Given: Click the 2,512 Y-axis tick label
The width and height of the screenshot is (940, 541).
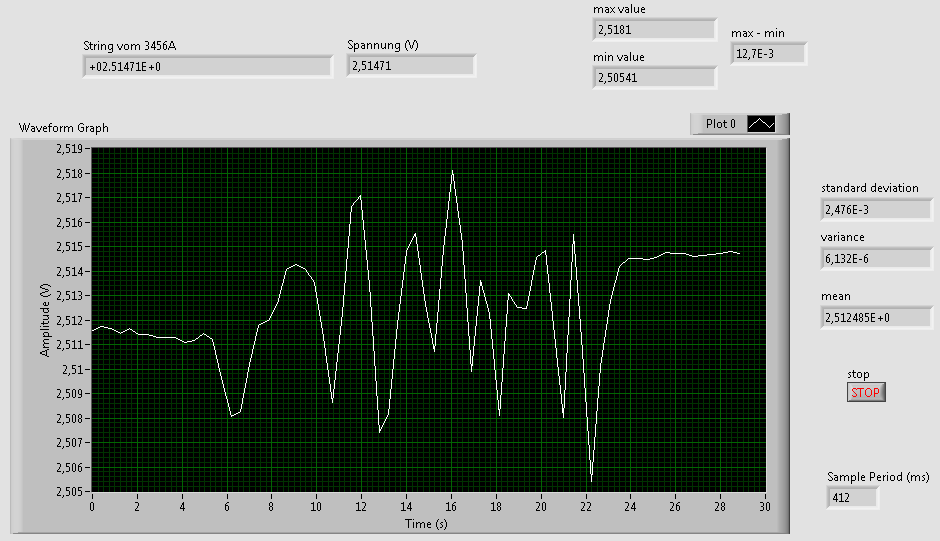Looking at the screenshot, I should (69, 320).
